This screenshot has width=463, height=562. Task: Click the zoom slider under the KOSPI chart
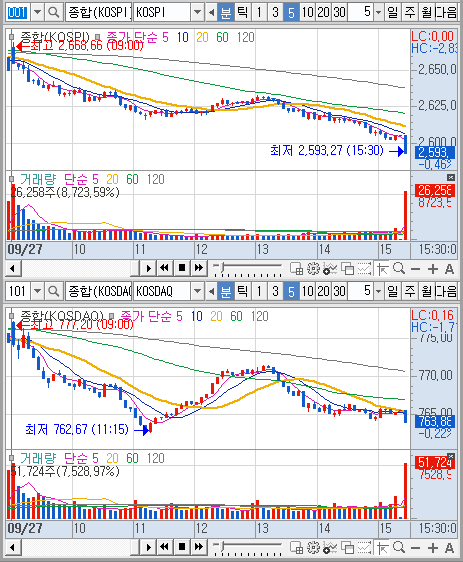pyautogui.click(x=247, y=268)
